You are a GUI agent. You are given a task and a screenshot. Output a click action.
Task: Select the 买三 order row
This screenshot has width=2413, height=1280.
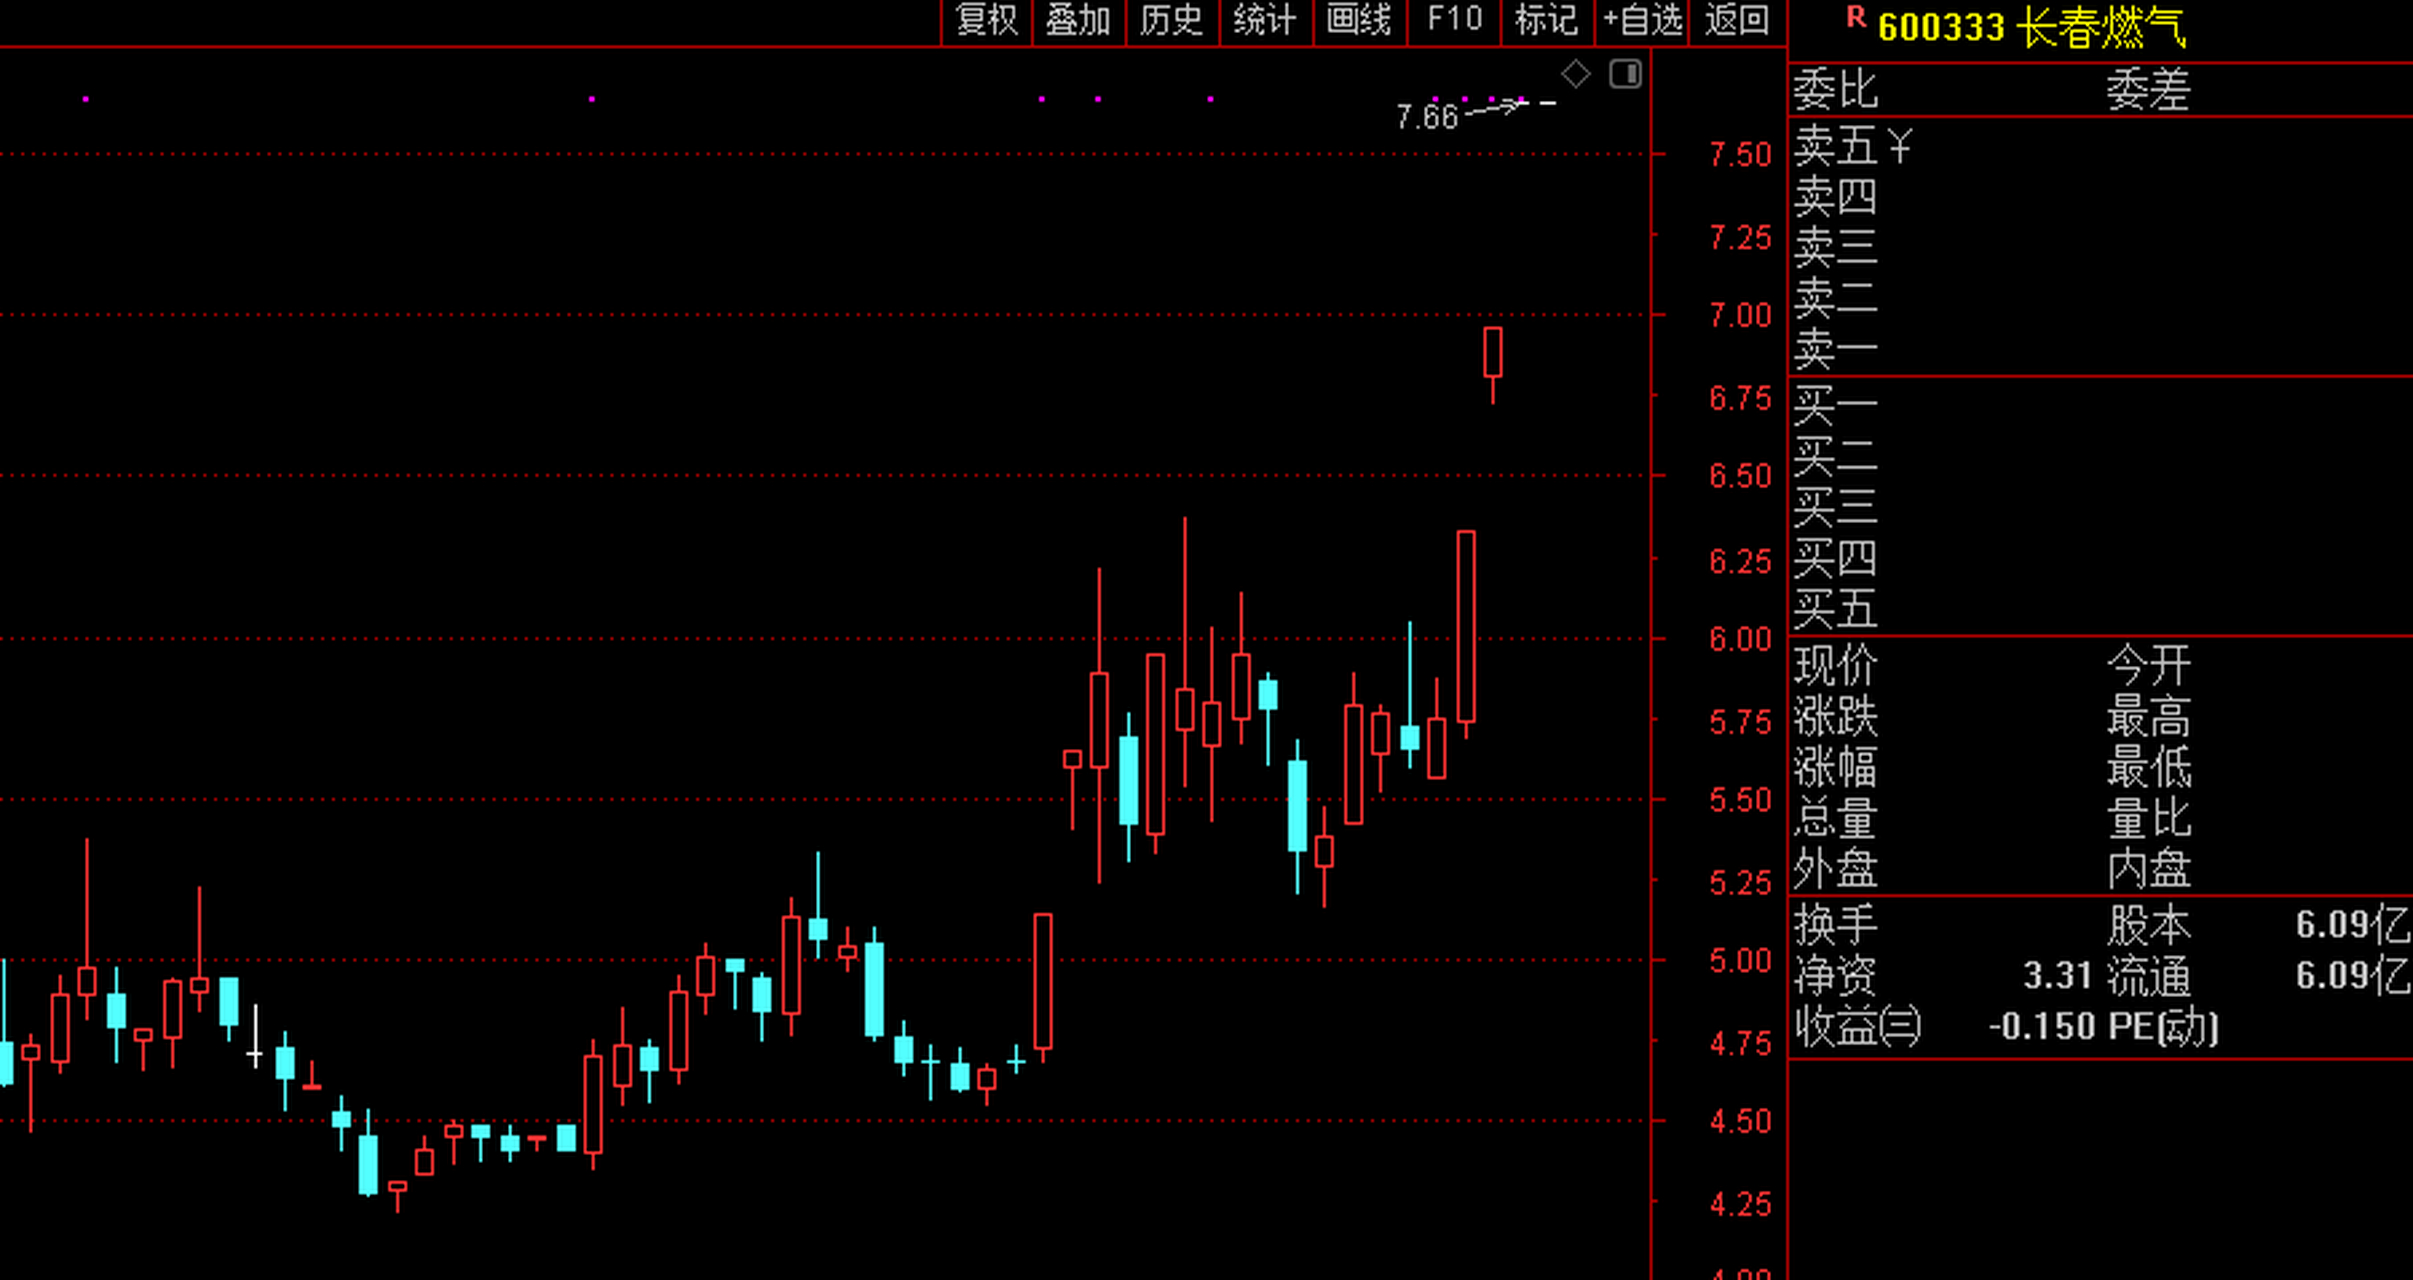coord(2100,507)
